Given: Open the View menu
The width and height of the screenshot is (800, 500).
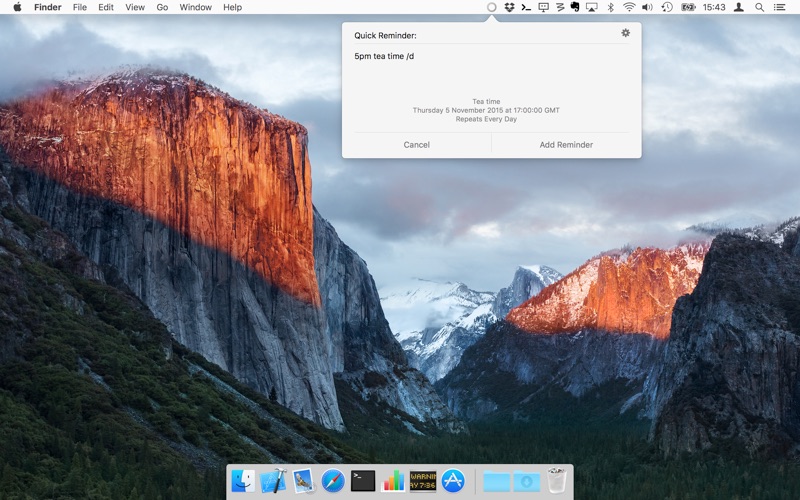Looking at the screenshot, I should (135, 7).
